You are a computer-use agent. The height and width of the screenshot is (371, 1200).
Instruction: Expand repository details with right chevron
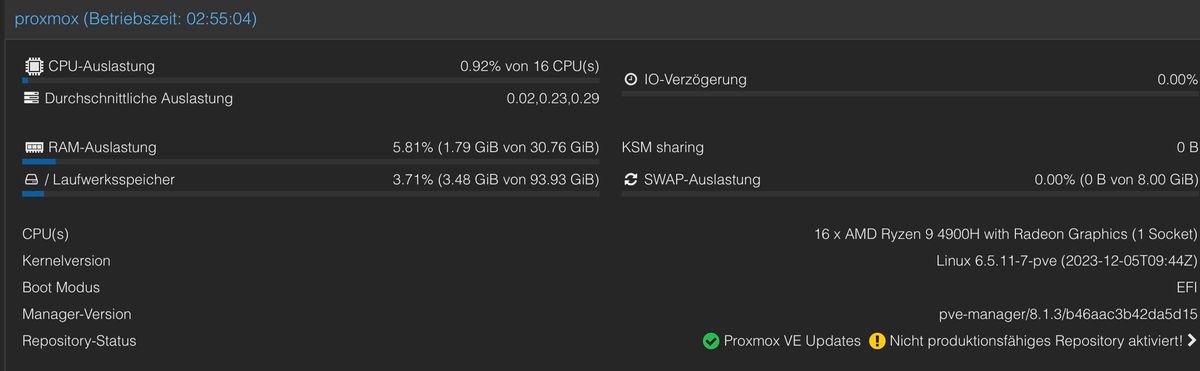pos(1192,341)
